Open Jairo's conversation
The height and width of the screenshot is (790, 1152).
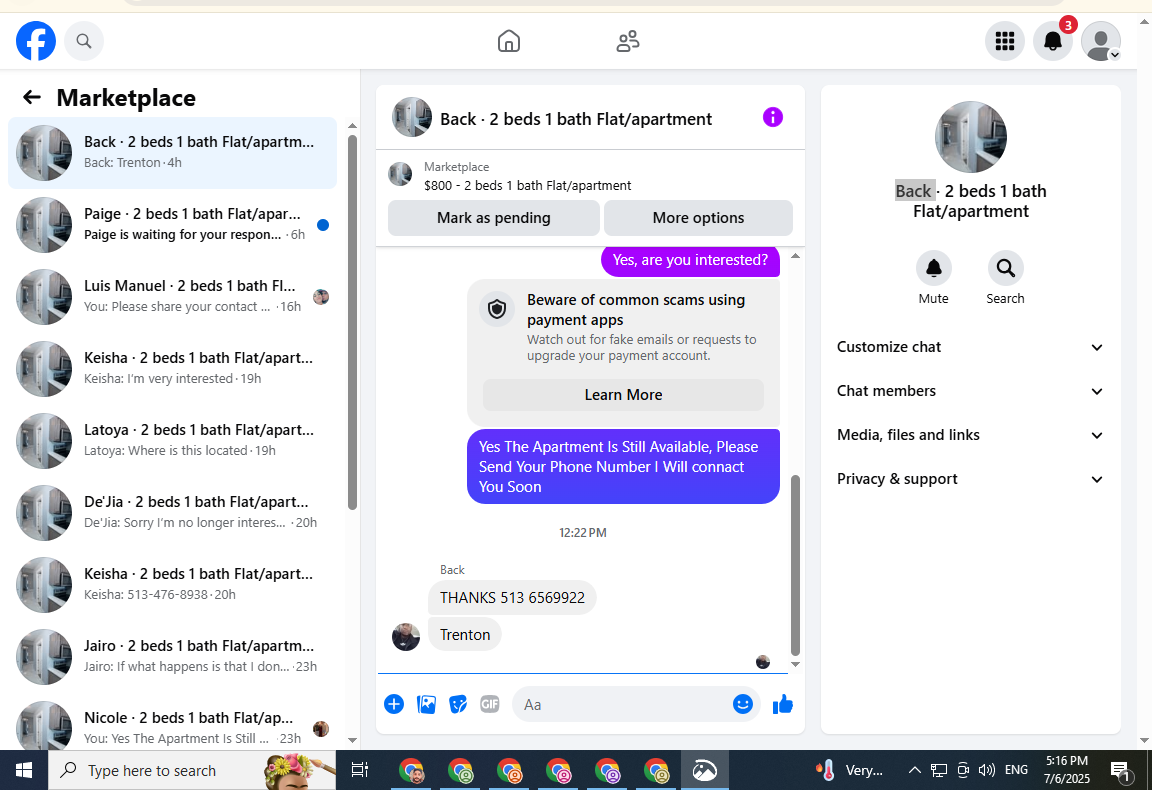coord(173,657)
